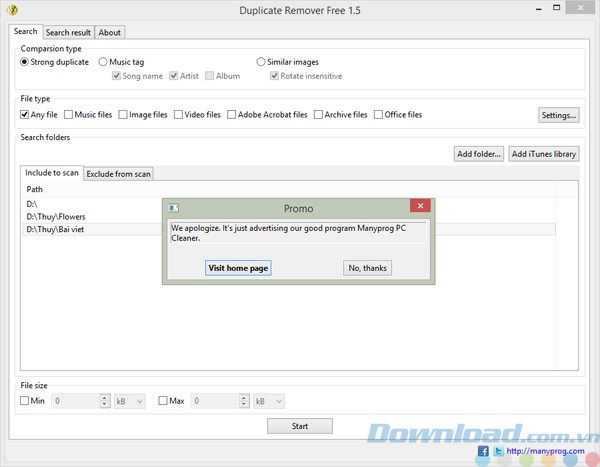Click the Twitter icon in status bar
Screen dimensions: 600x467
pyautogui.click(x=499, y=451)
